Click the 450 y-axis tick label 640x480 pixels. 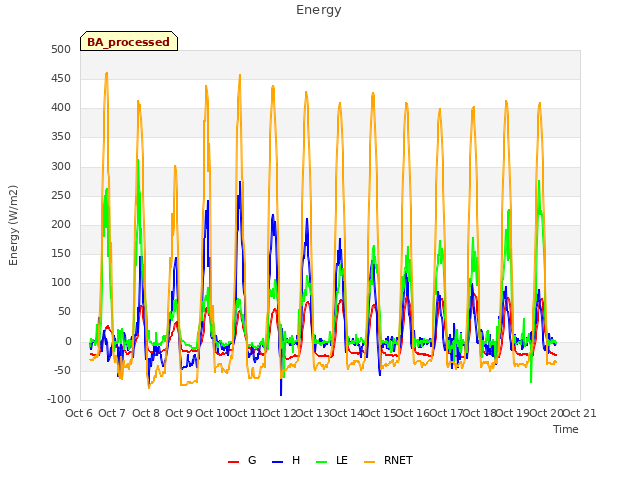[x=61, y=78]
